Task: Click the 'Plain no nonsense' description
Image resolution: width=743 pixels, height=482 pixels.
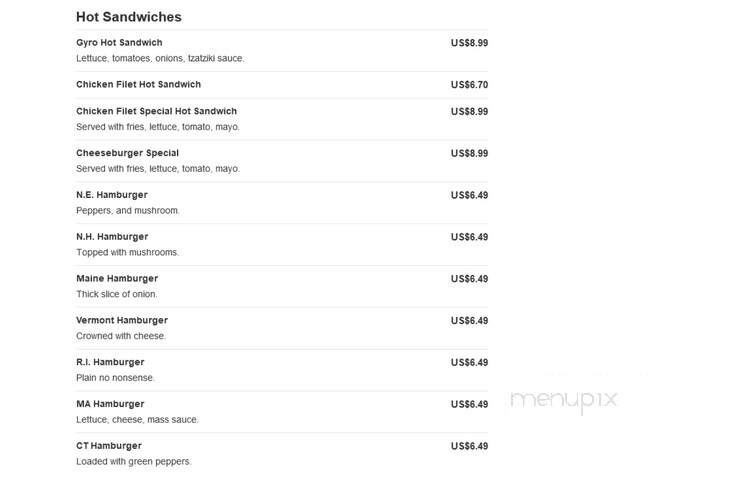Action: click(116, 378)
